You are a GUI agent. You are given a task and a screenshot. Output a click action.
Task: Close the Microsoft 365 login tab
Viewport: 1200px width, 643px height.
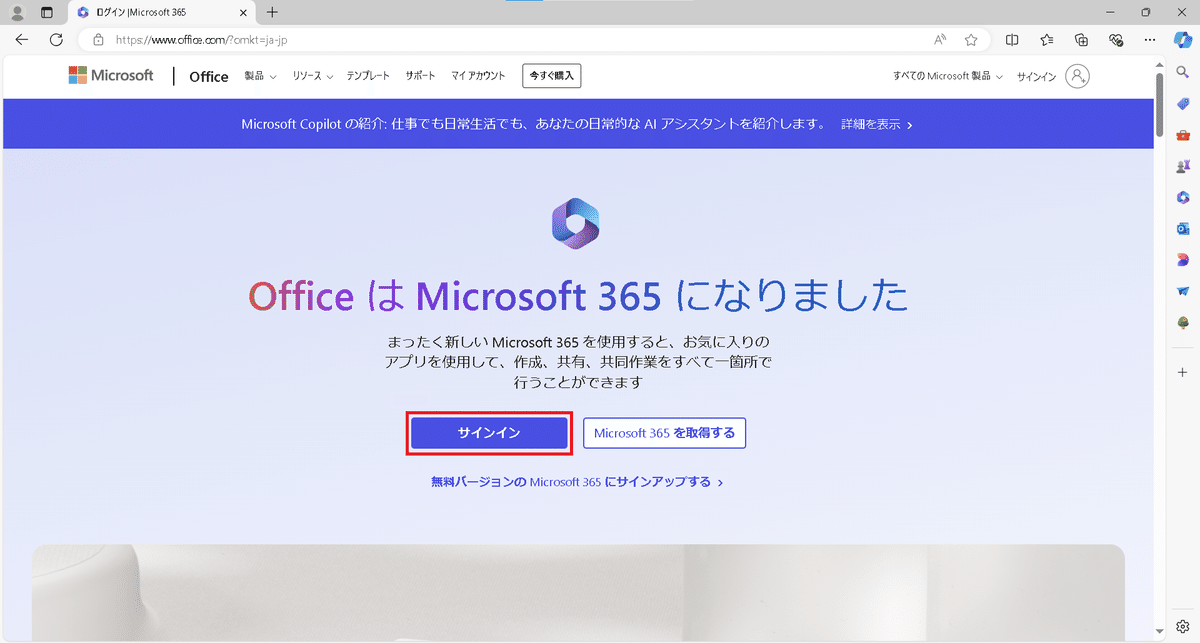click(243, 12)
